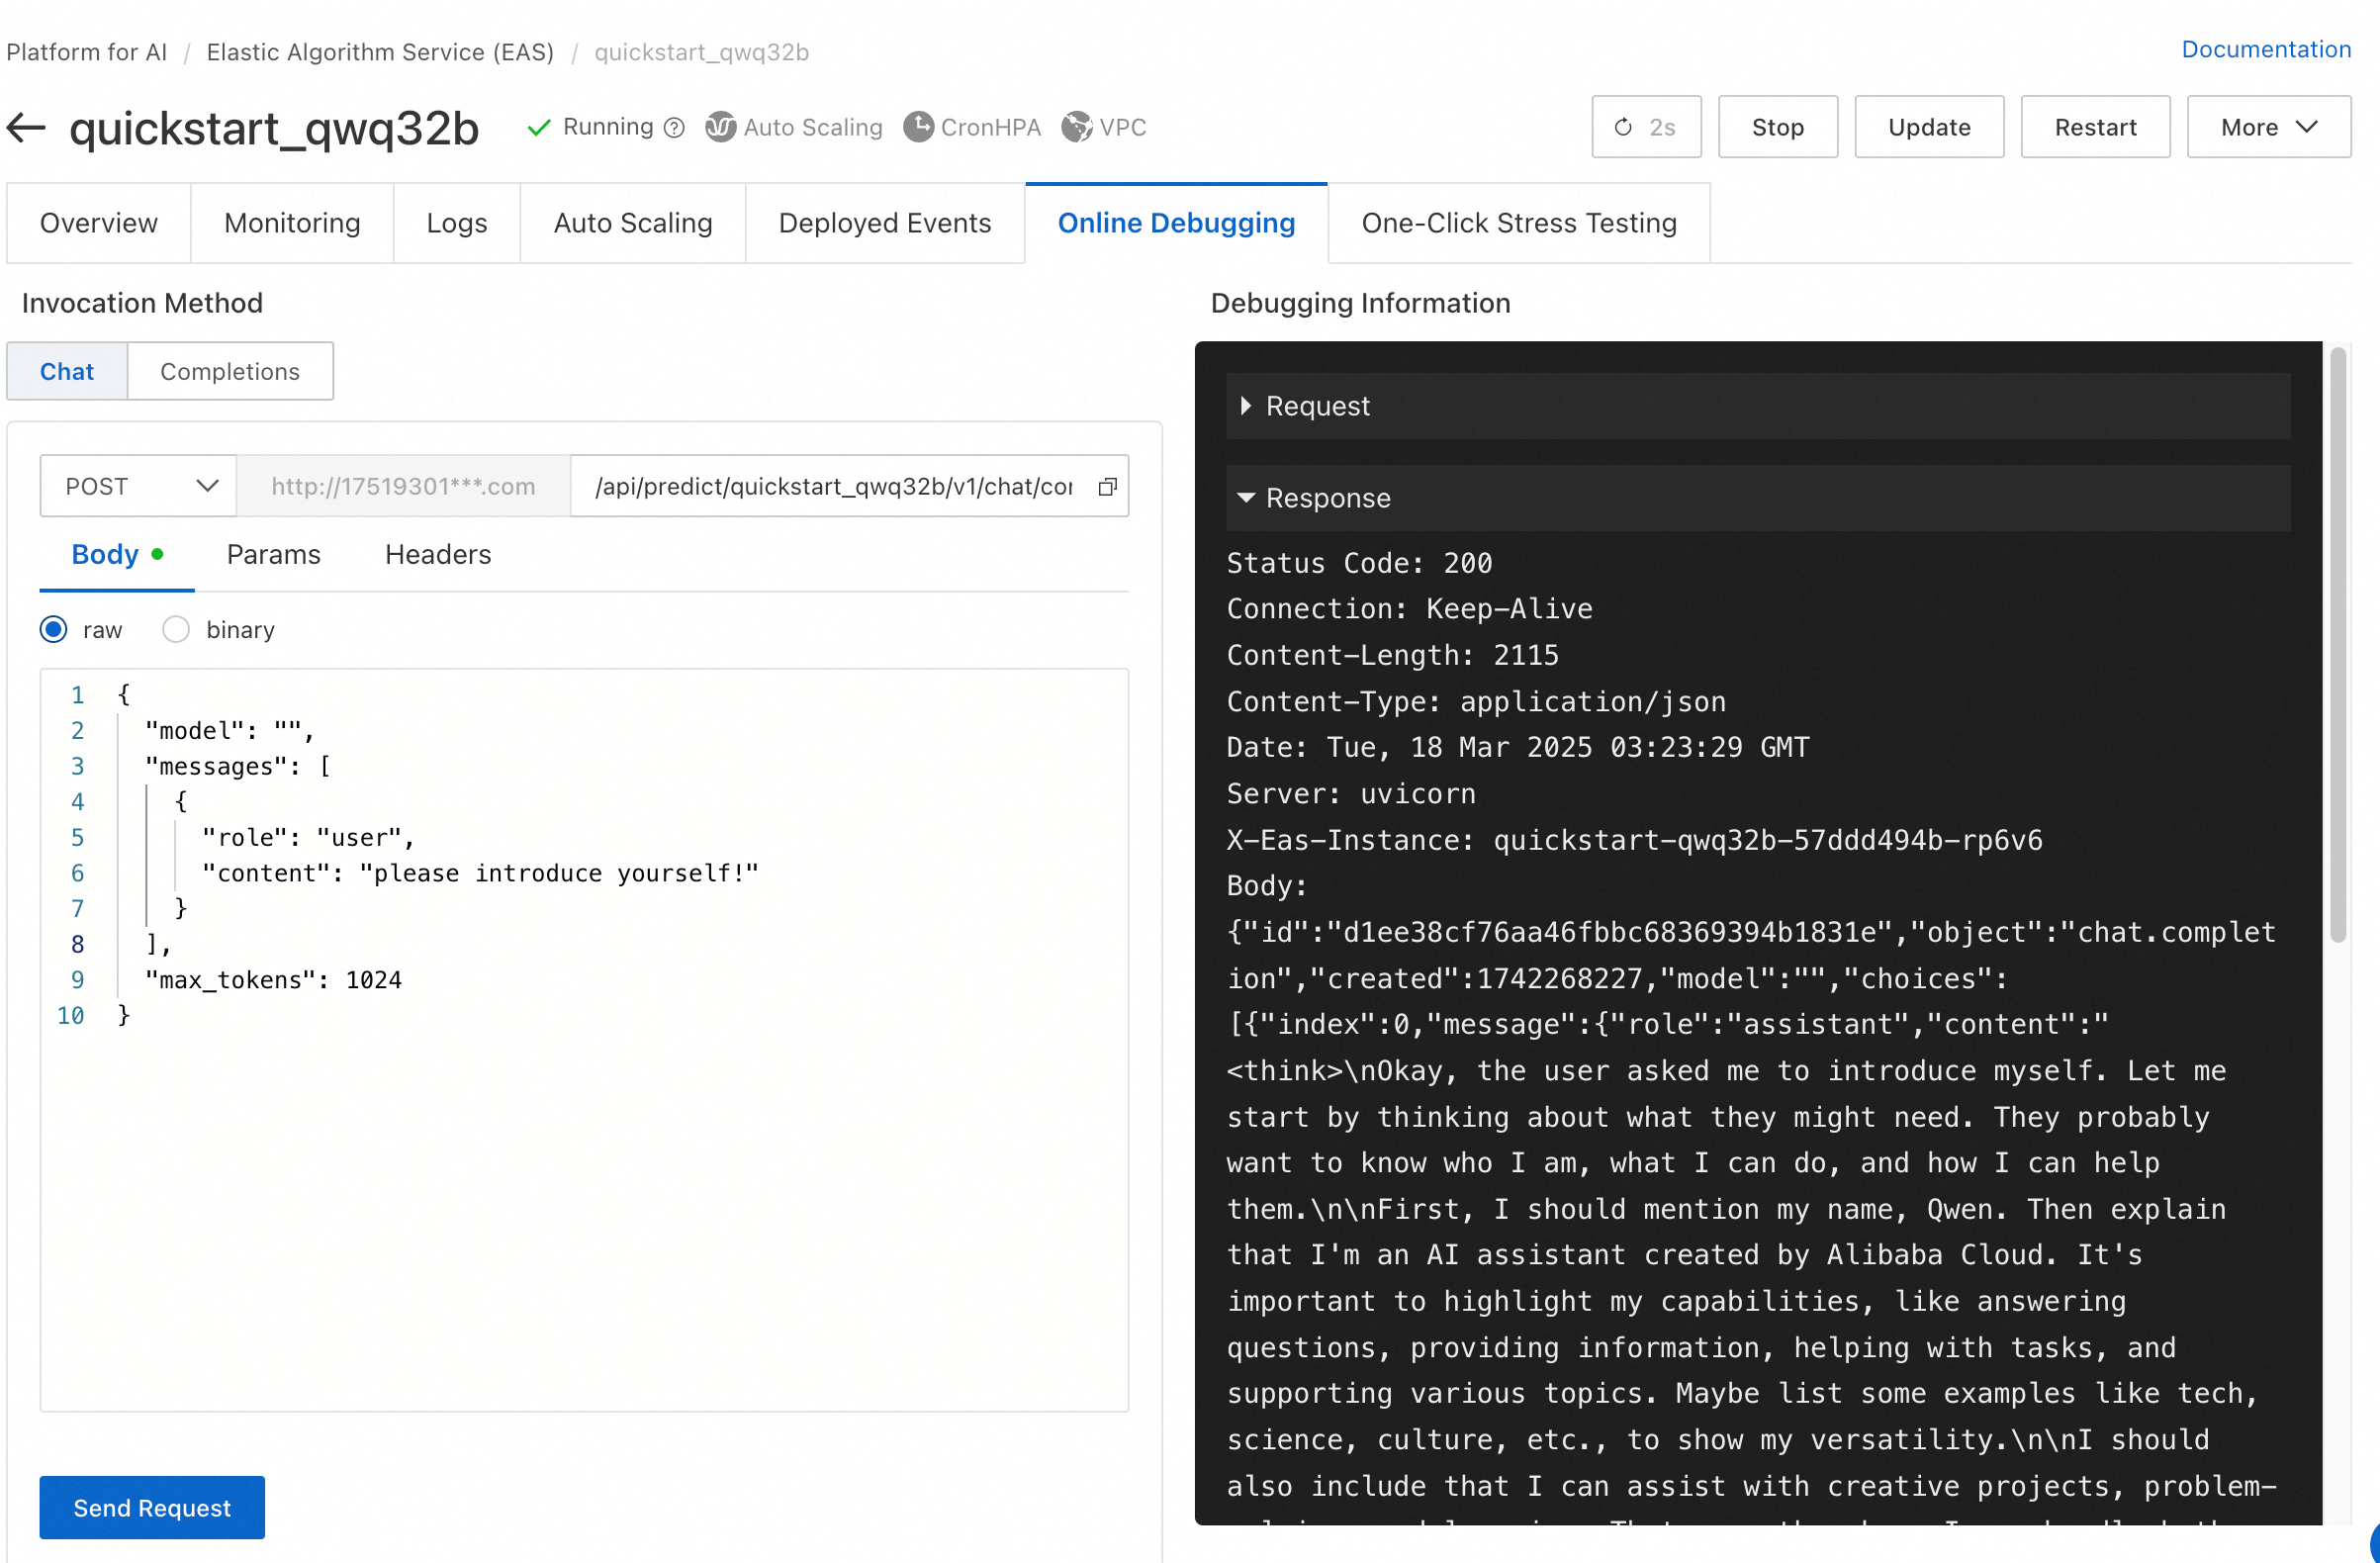This screenshot has height=1563, width=2380.
Task: Open the Documentation link
Action: 2265,49
